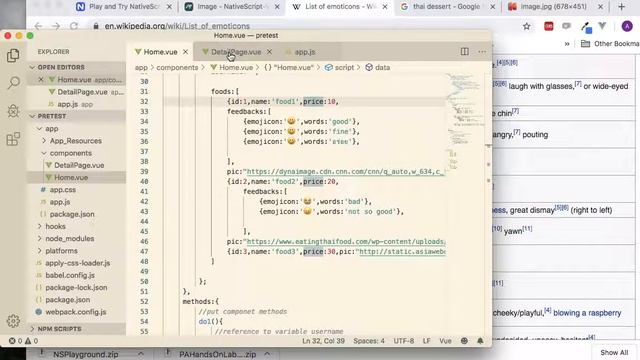Open the editor More Actions ellipsis menu
The width and height of the screenshot is (640, 360).
click(482, 51)
